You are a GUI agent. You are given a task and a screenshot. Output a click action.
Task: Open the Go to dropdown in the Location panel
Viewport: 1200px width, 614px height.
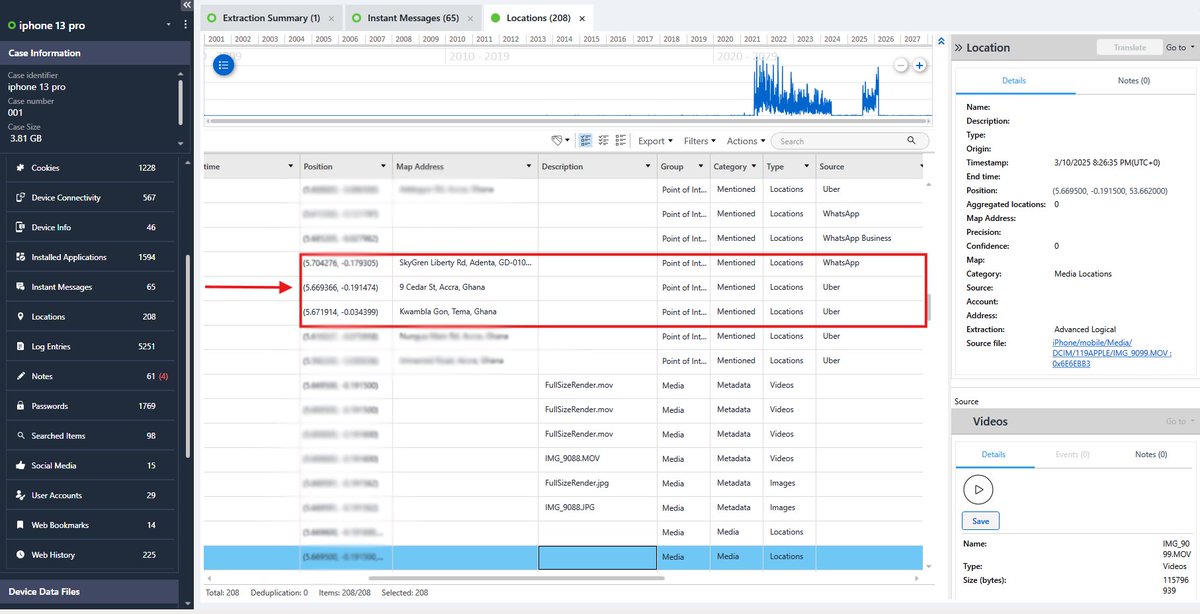click(x=1177, y=47)
